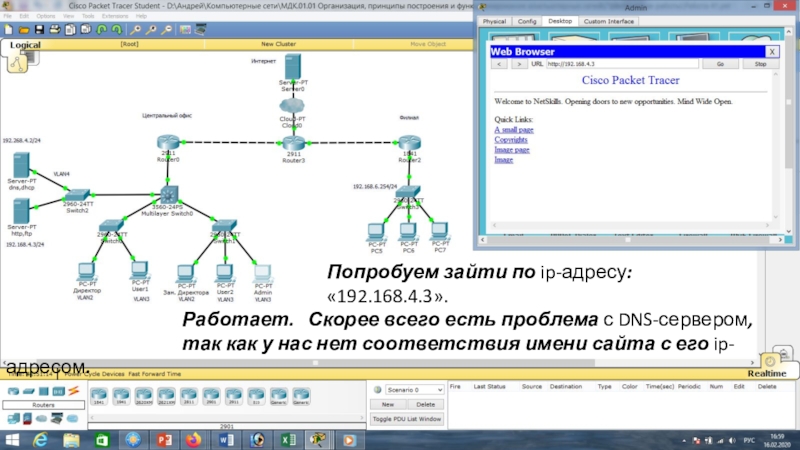Close the Web Browser with X button
This screenshot has height=450, width=800.
[771, 52]
